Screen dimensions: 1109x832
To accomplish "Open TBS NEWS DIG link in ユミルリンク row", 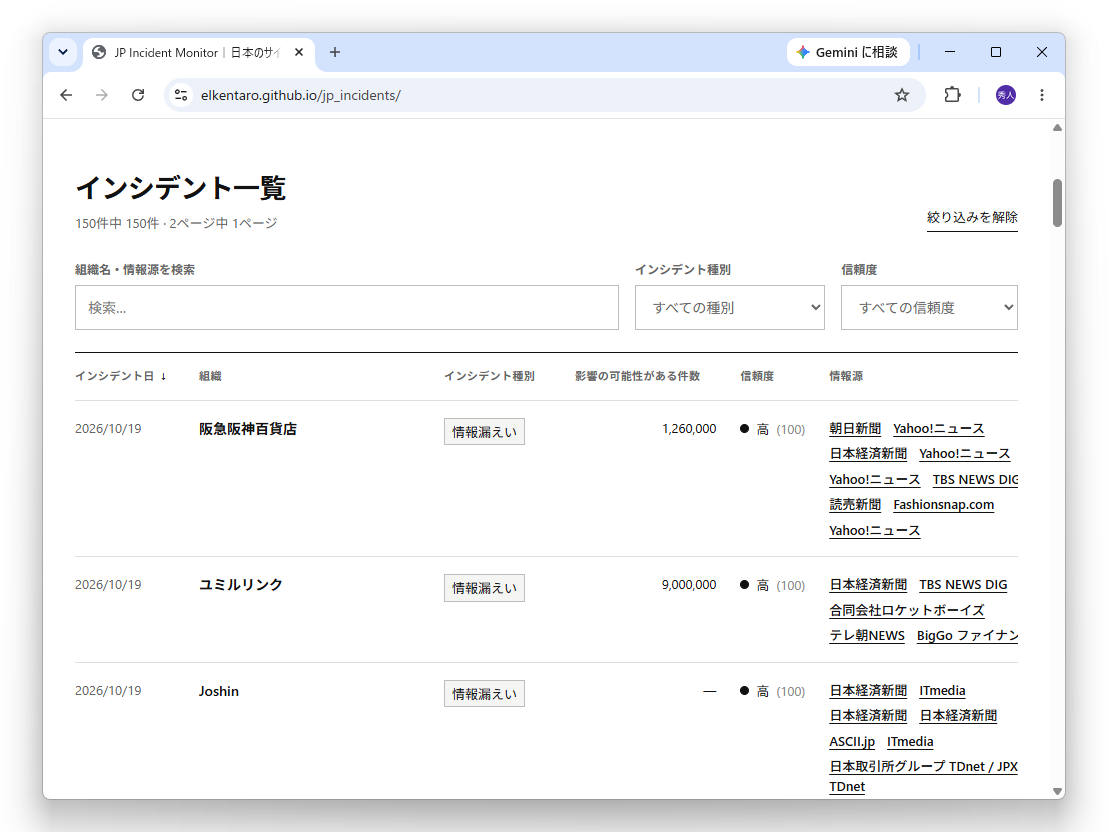I will 963,585.
